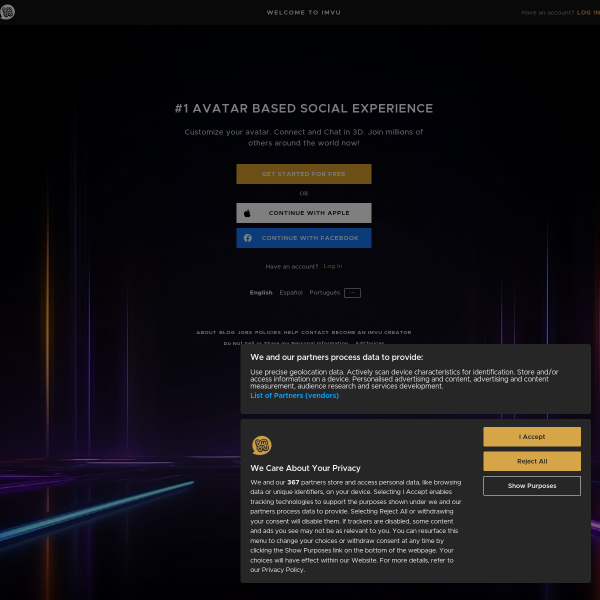Open the ABOUT footer link
The width and height of the screenshot is (600, 600).
pos(206,333)
